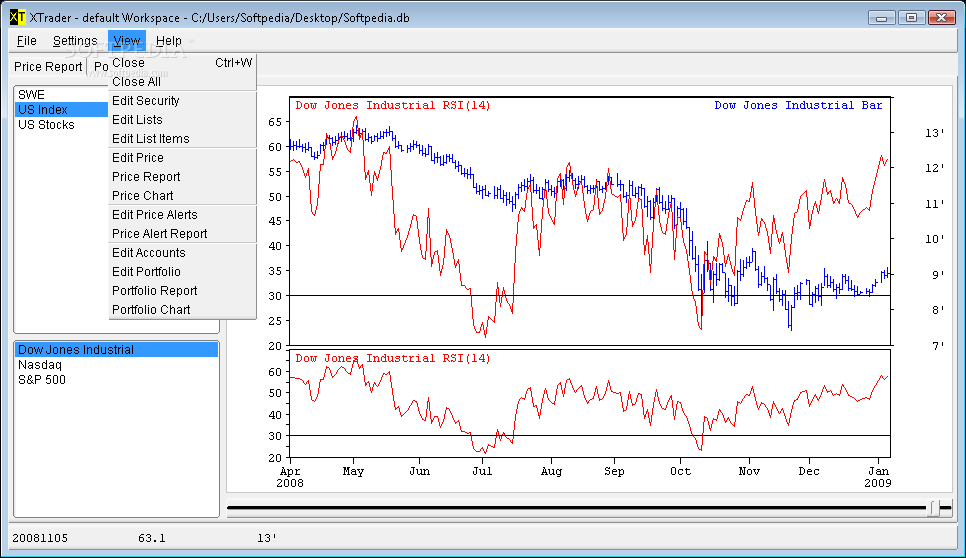Open Portfolio Report menu item
Screen dimensions: 966x558
(182, 291)
